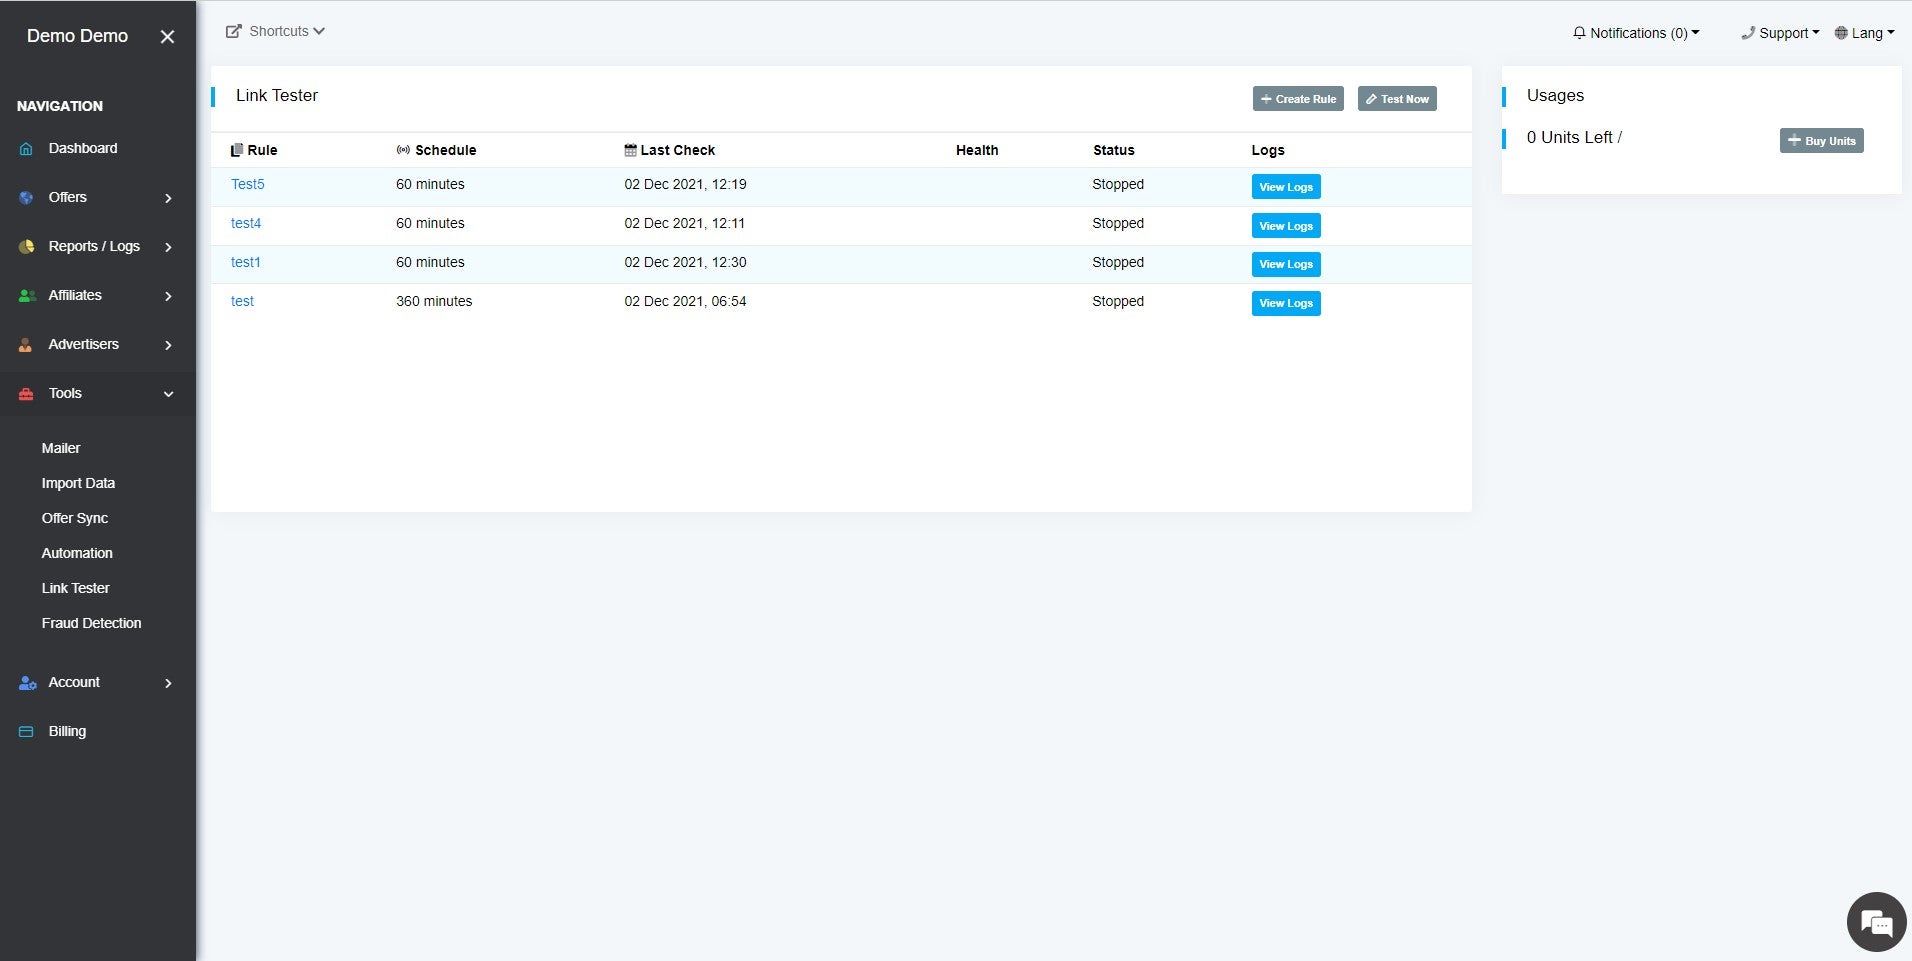Open the test1 rule link
The width and height of the screenshot is (1912, 961).
[246, 262]
